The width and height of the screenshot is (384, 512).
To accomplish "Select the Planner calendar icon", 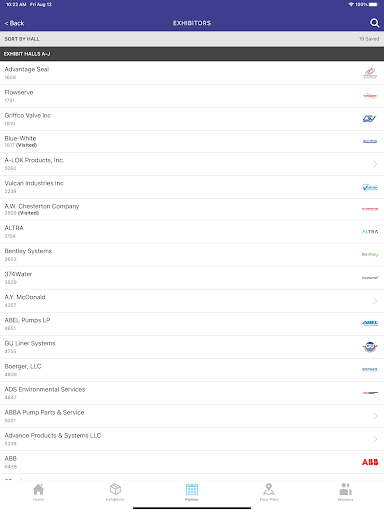I will click(x=192, y=489).
